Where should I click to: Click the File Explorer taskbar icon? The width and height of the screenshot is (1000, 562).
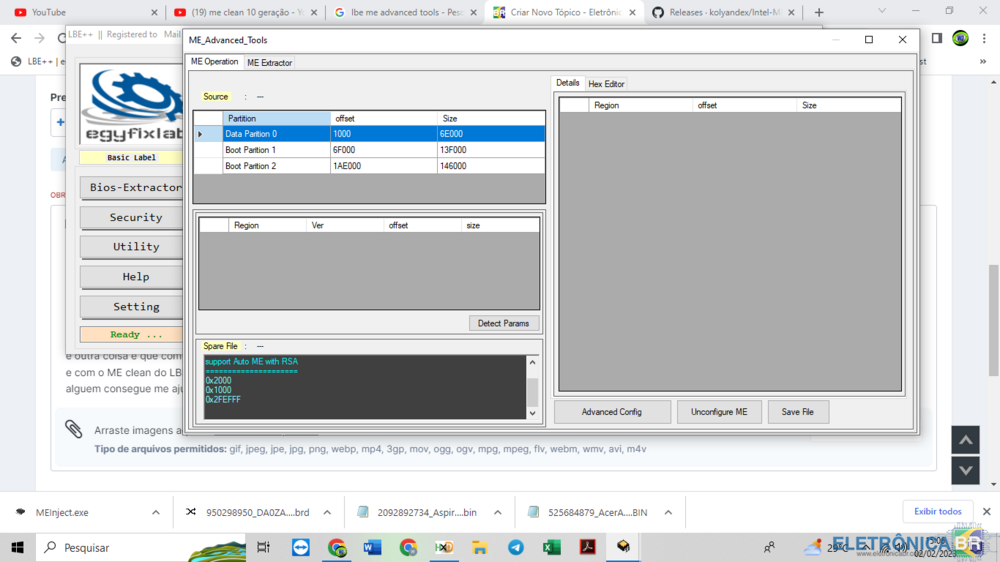[480, 547]
